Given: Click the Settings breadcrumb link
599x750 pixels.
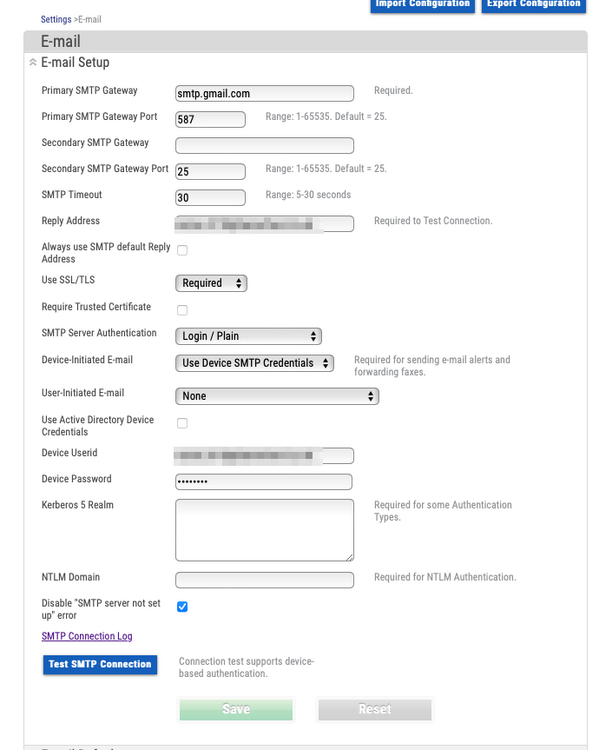Looking at the screenshot, I should point(56,20).
